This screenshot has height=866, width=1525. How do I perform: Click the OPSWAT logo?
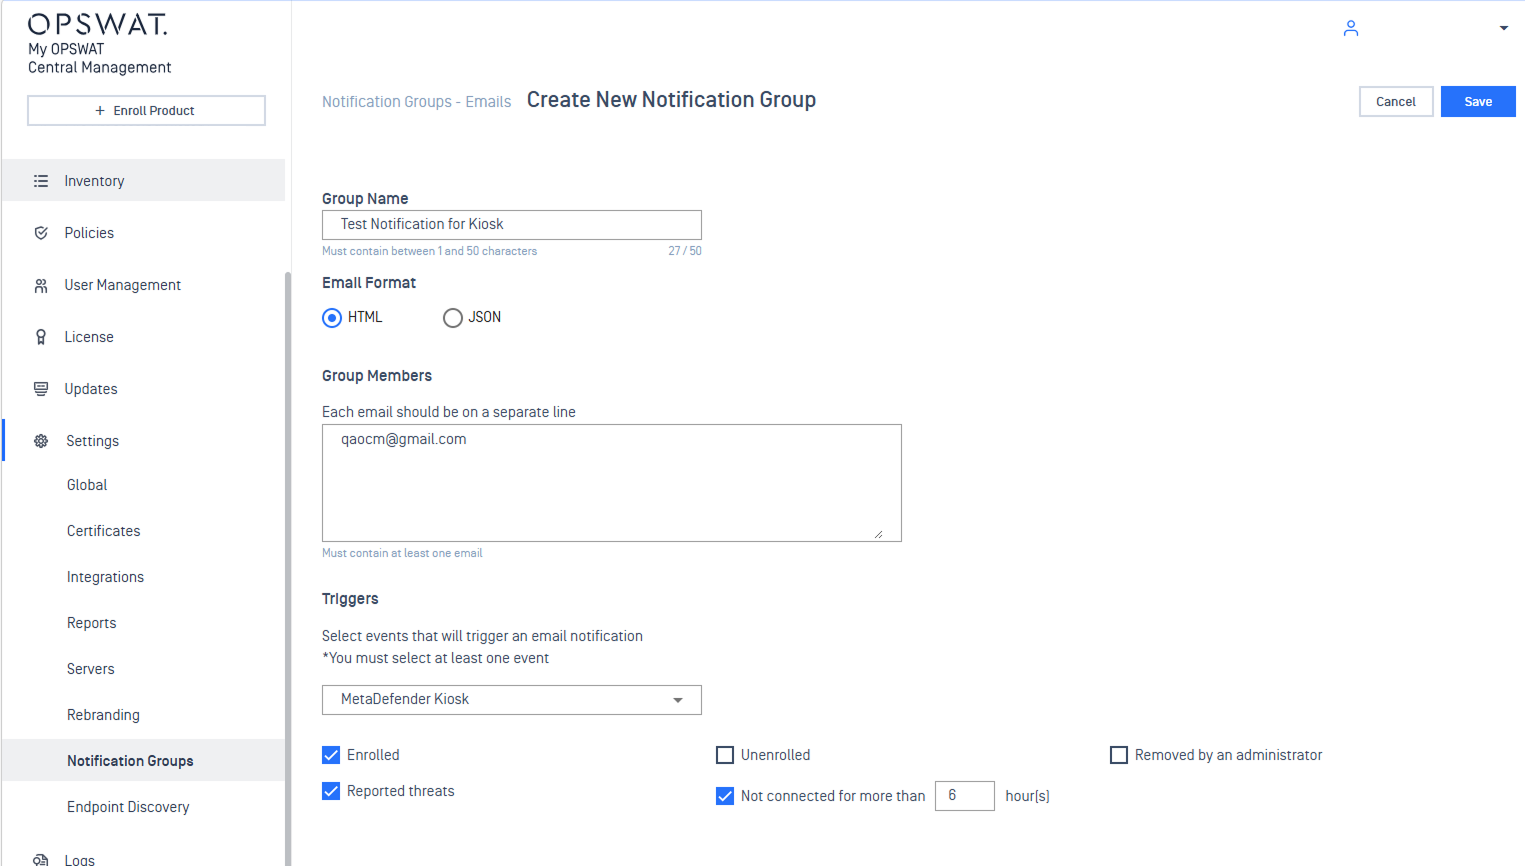coord(97,24)
